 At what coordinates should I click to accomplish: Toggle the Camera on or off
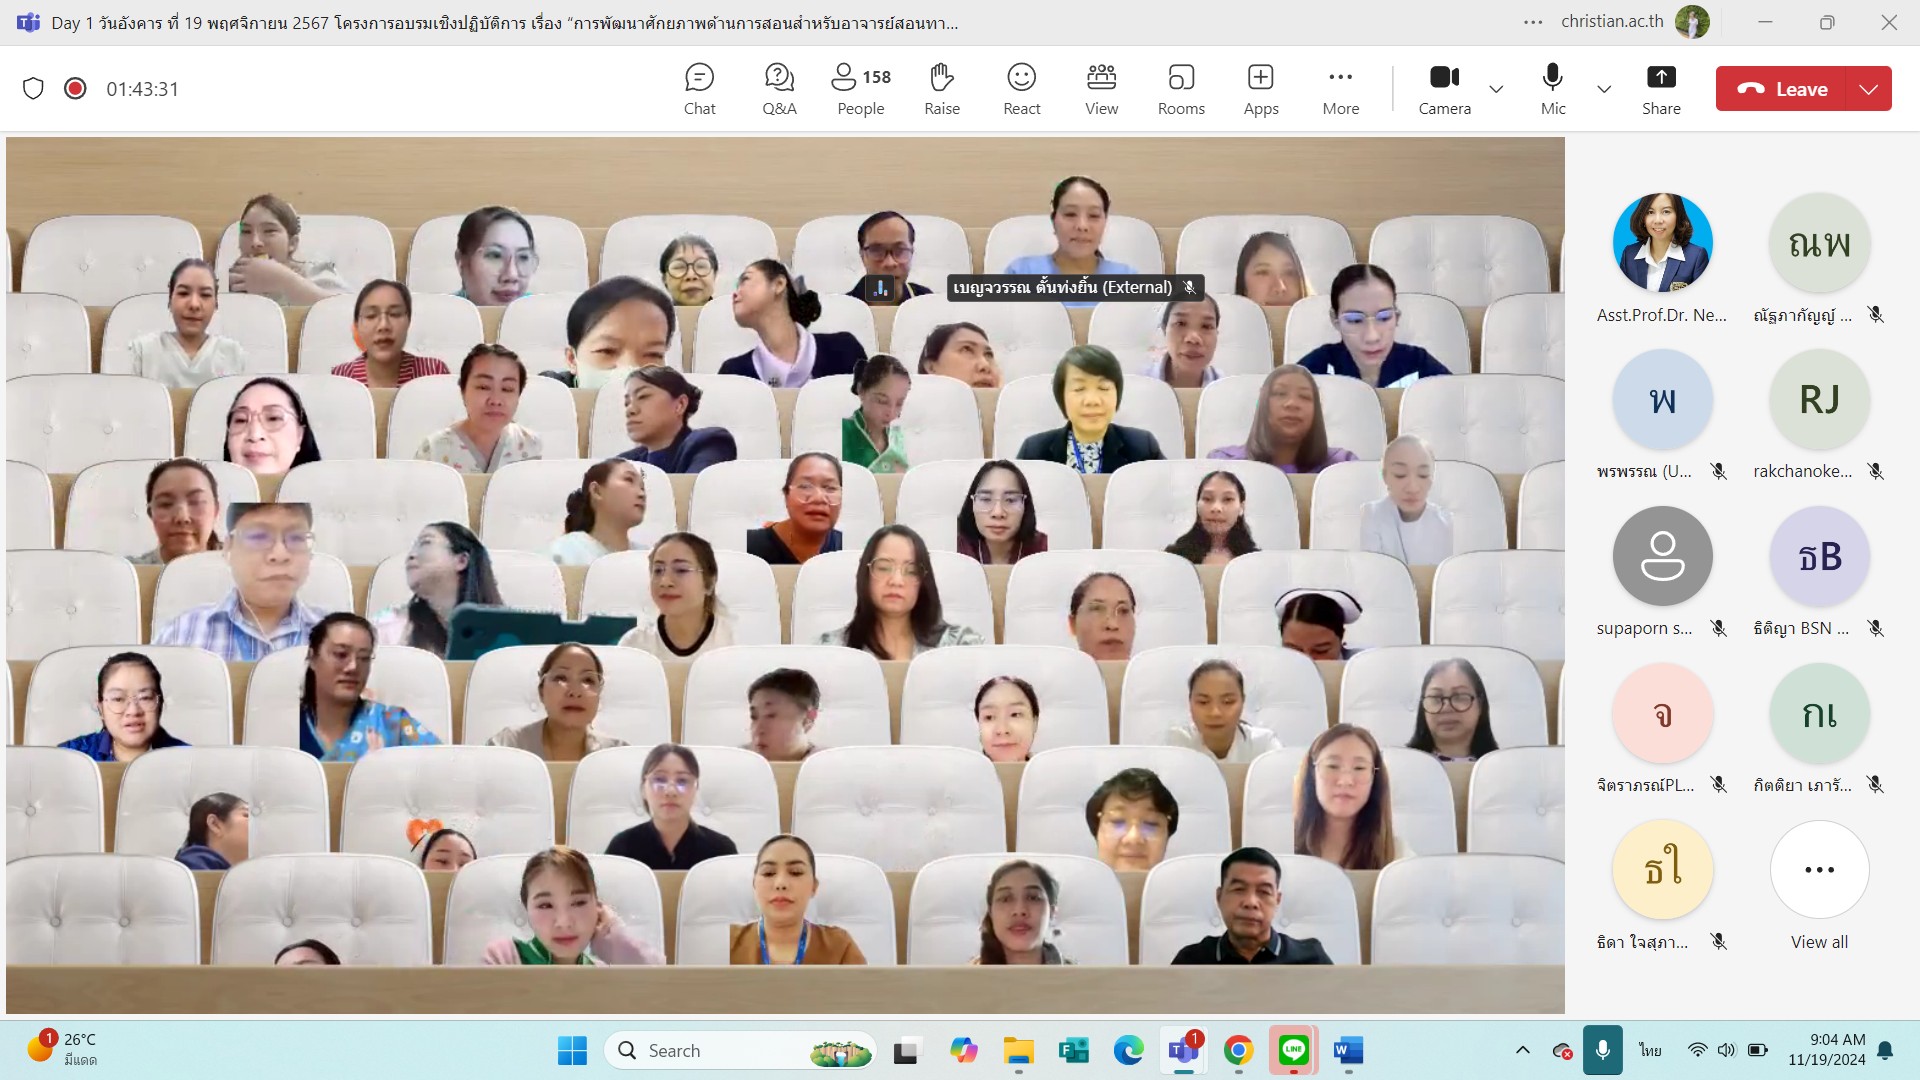tap(1444, 89)
